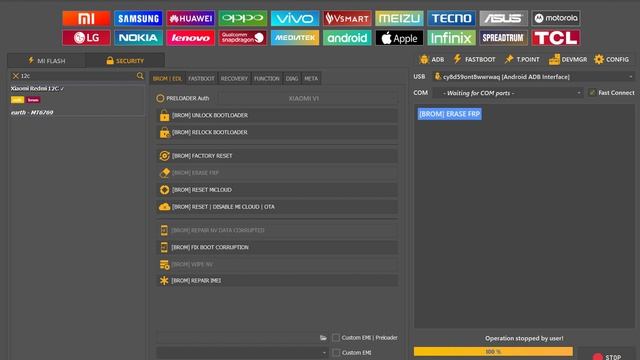Select the Vsmart brand logo
640x360 pixels.
(347, 18)
